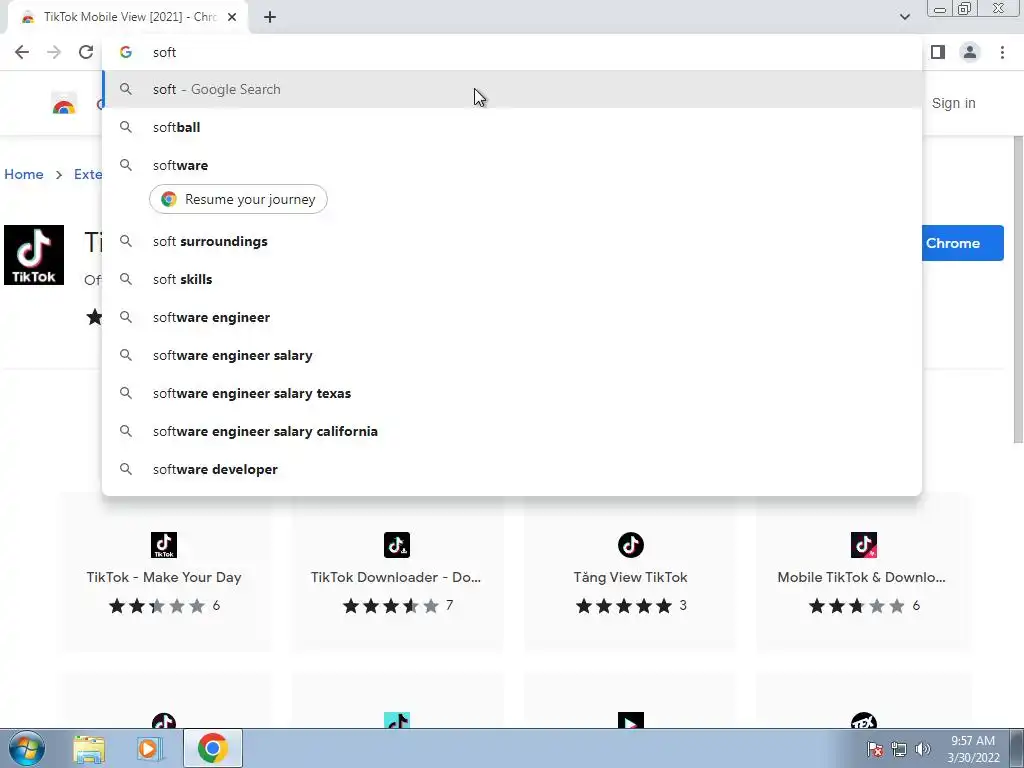Screen dimensions: 1024x768
Task: Choose the 'software' suggestion
Action: click(x=512, y=165)
